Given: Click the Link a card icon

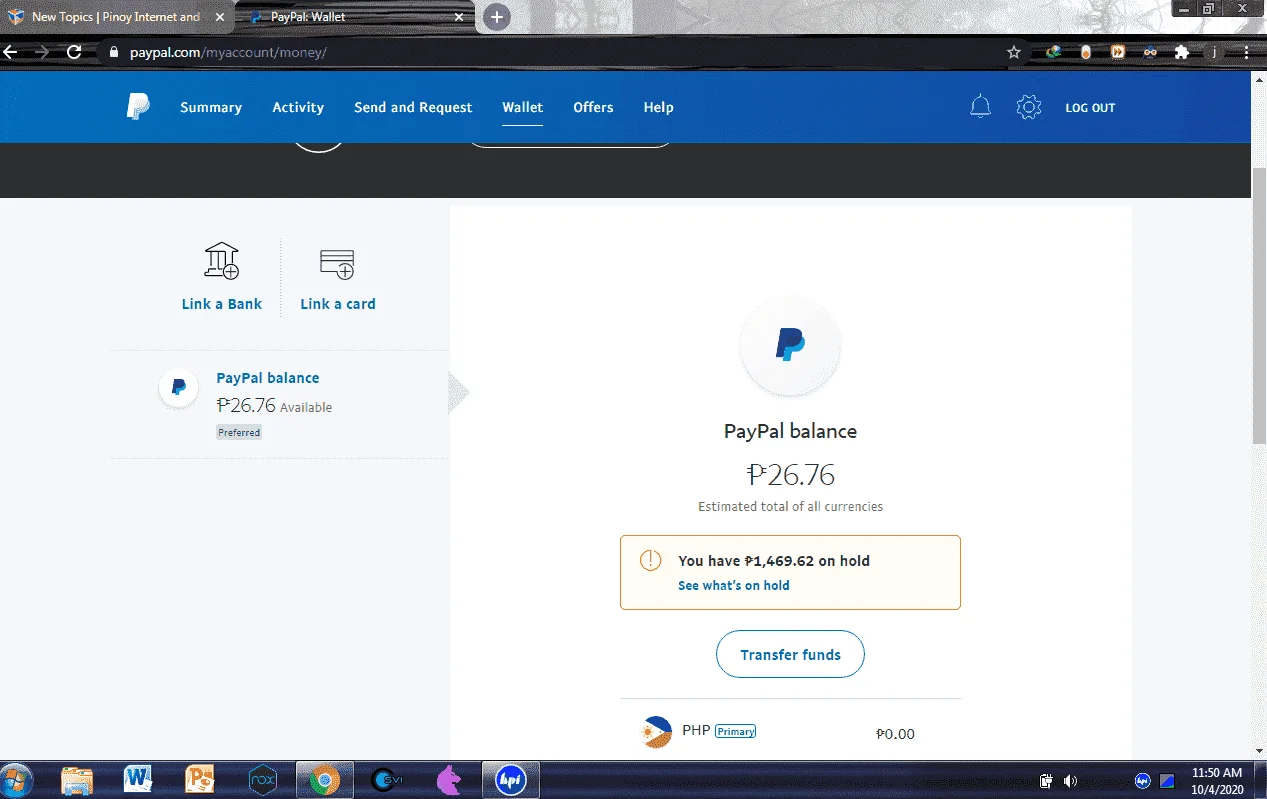Looking at the screenshot, I should tap(337, 264).
